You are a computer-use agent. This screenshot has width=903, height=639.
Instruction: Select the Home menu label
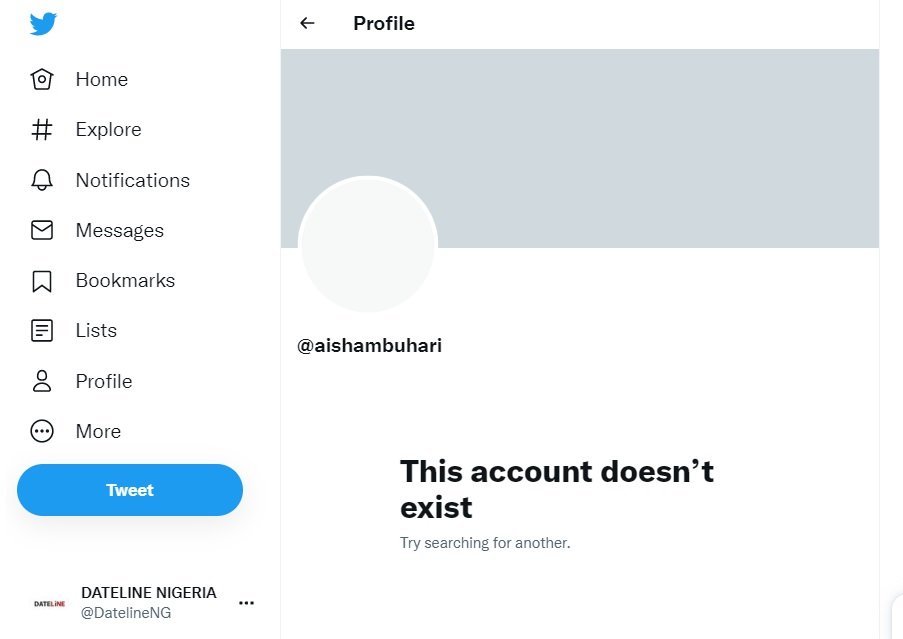(x=102, y=79)
